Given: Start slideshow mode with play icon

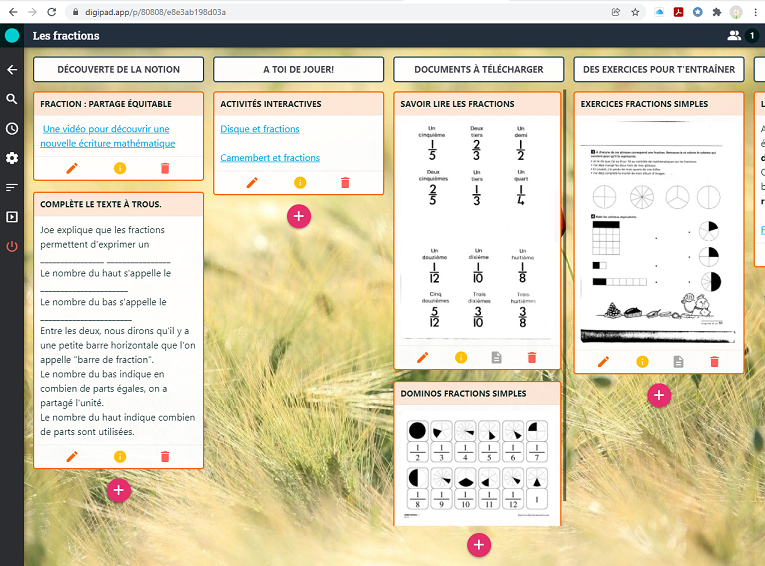Looking at the screenshot, I should click(12, 217).
